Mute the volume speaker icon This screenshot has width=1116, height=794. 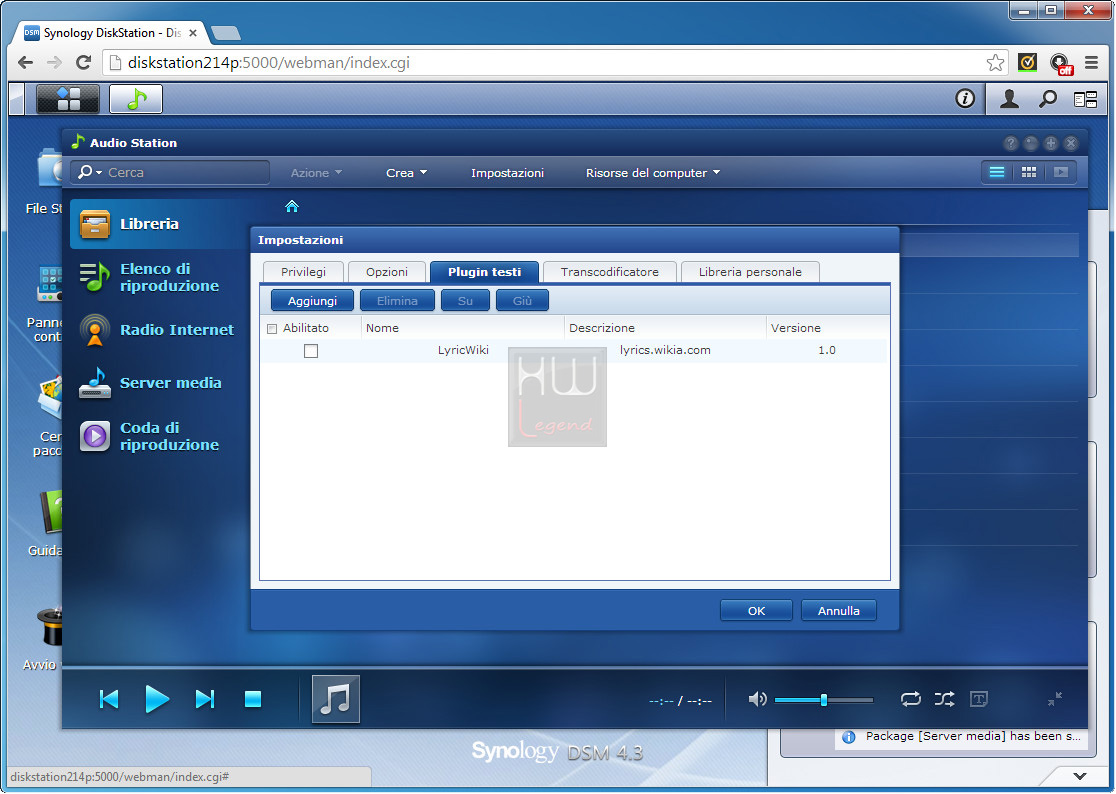click(x=757, y=699)
